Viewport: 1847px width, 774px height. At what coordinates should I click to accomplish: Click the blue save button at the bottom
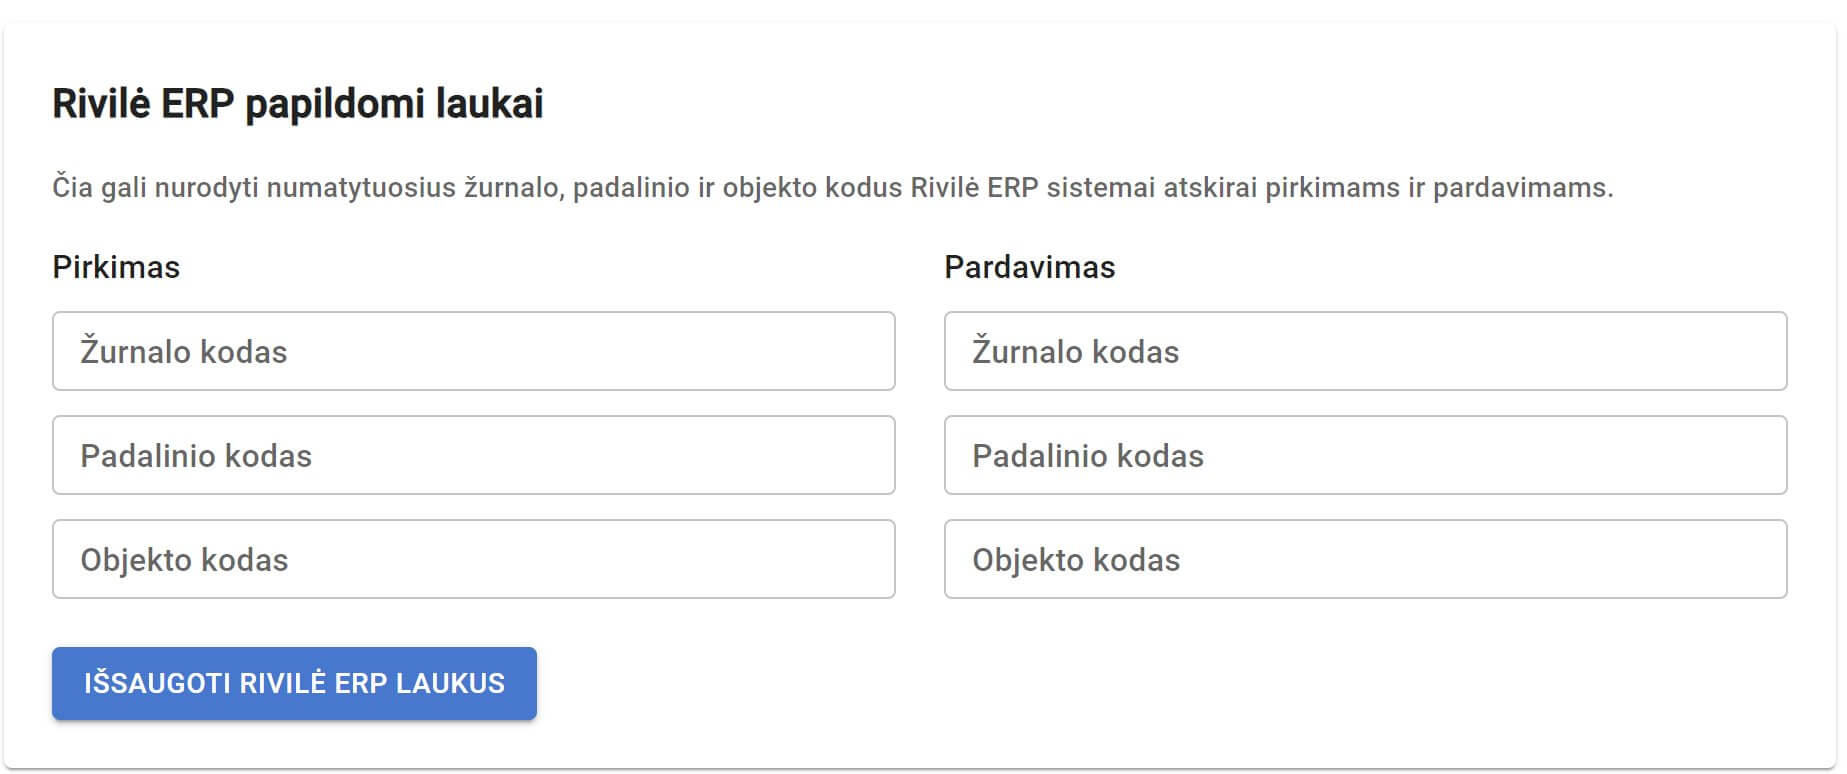(x=294, y=684)
